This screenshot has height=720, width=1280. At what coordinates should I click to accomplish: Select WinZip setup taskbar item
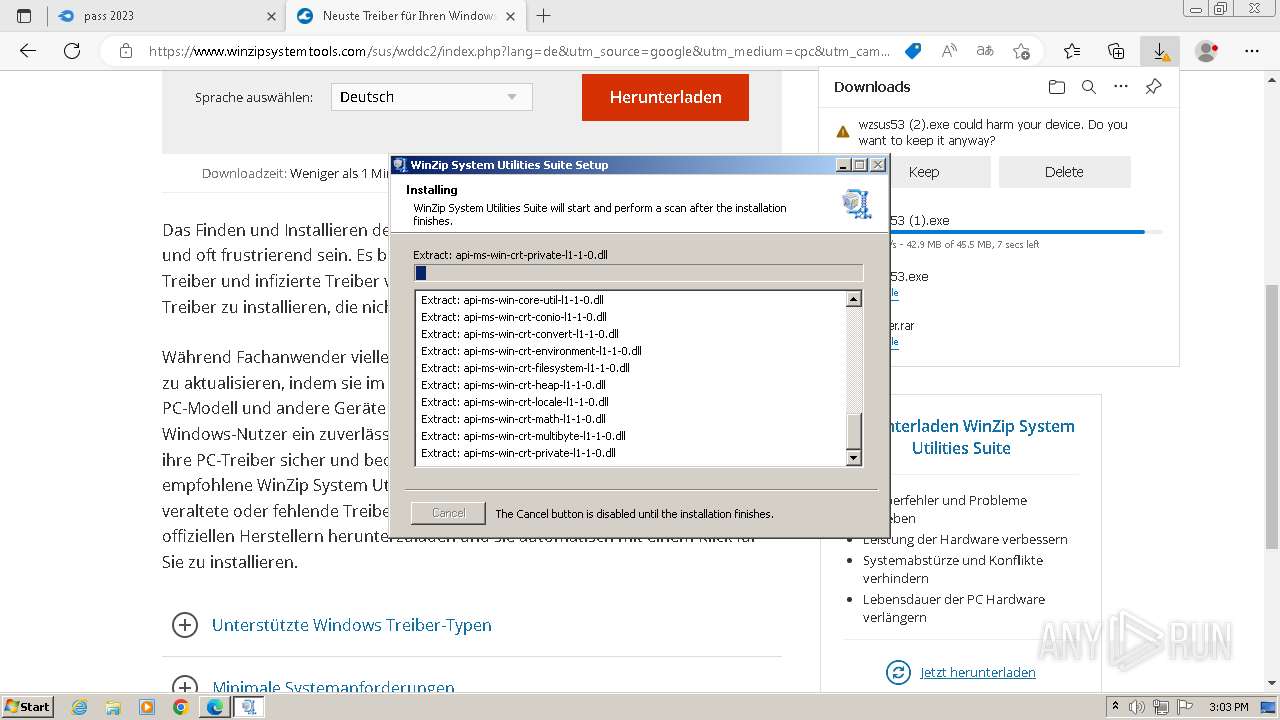(x=249, y=707)
